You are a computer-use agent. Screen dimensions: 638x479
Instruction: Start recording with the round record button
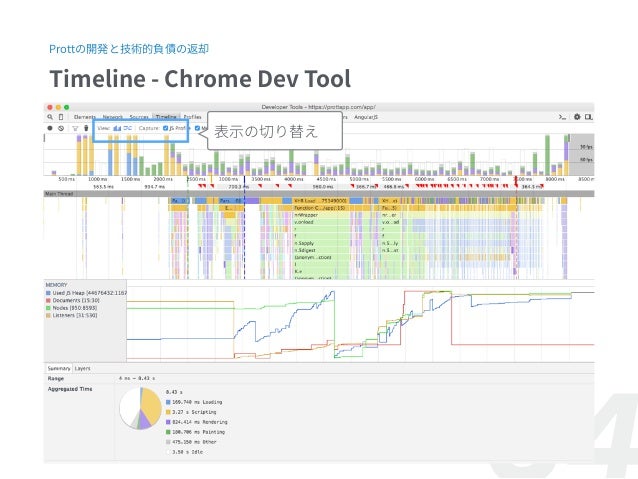pos(50,128)
